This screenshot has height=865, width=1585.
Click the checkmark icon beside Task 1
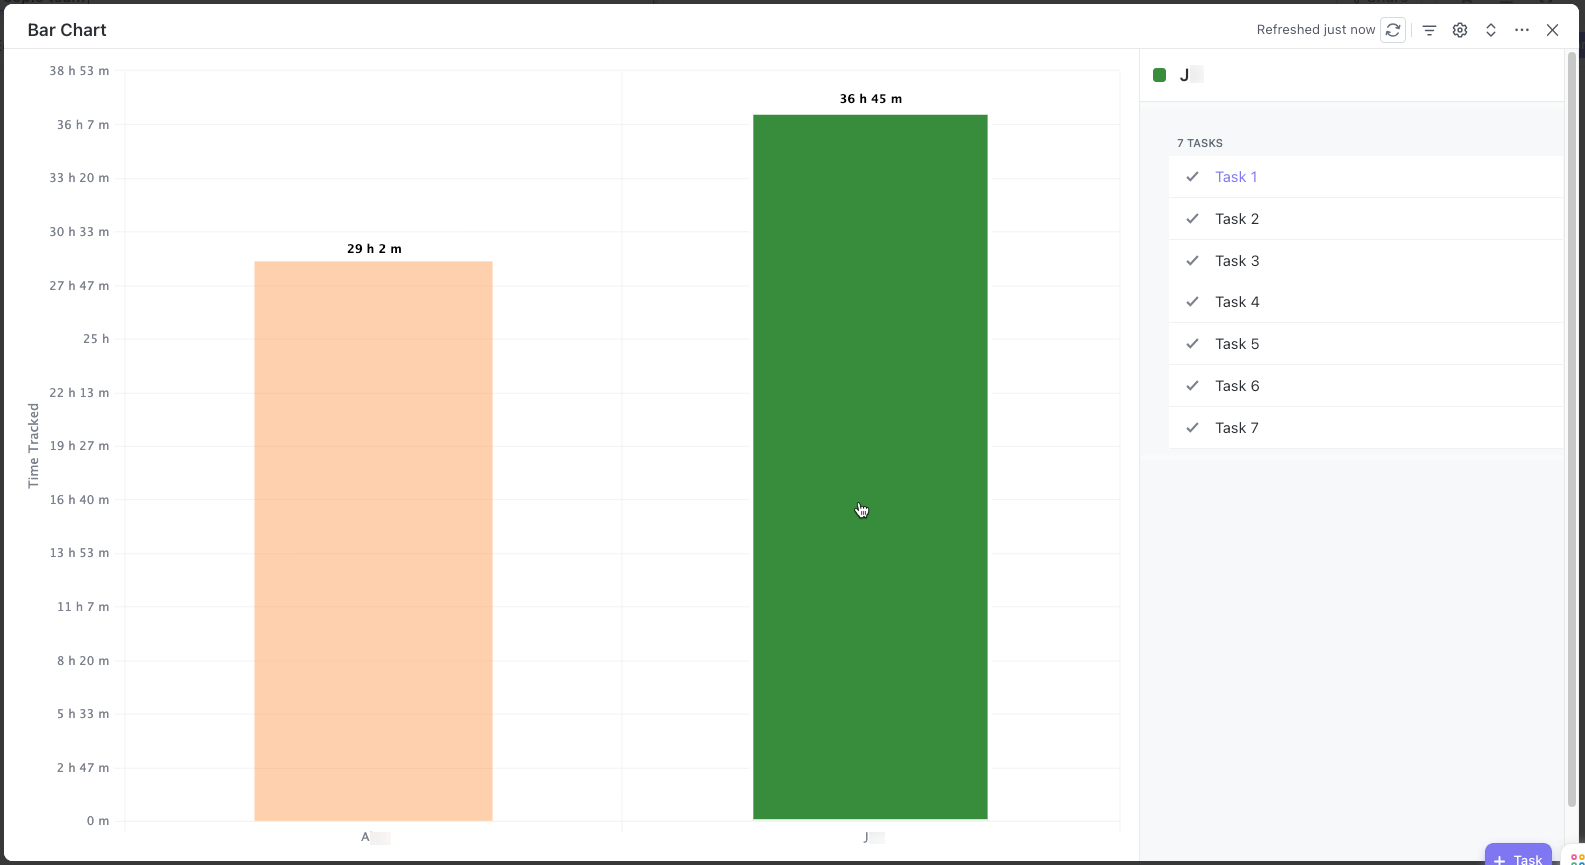tap(1192, 176)
